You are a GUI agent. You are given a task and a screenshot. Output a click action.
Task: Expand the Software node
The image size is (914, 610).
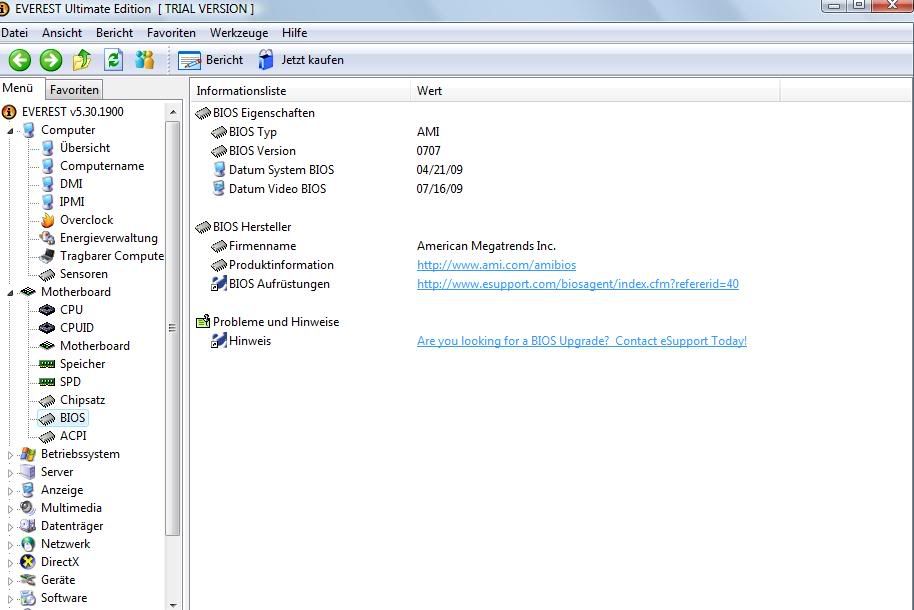(10, 599)
